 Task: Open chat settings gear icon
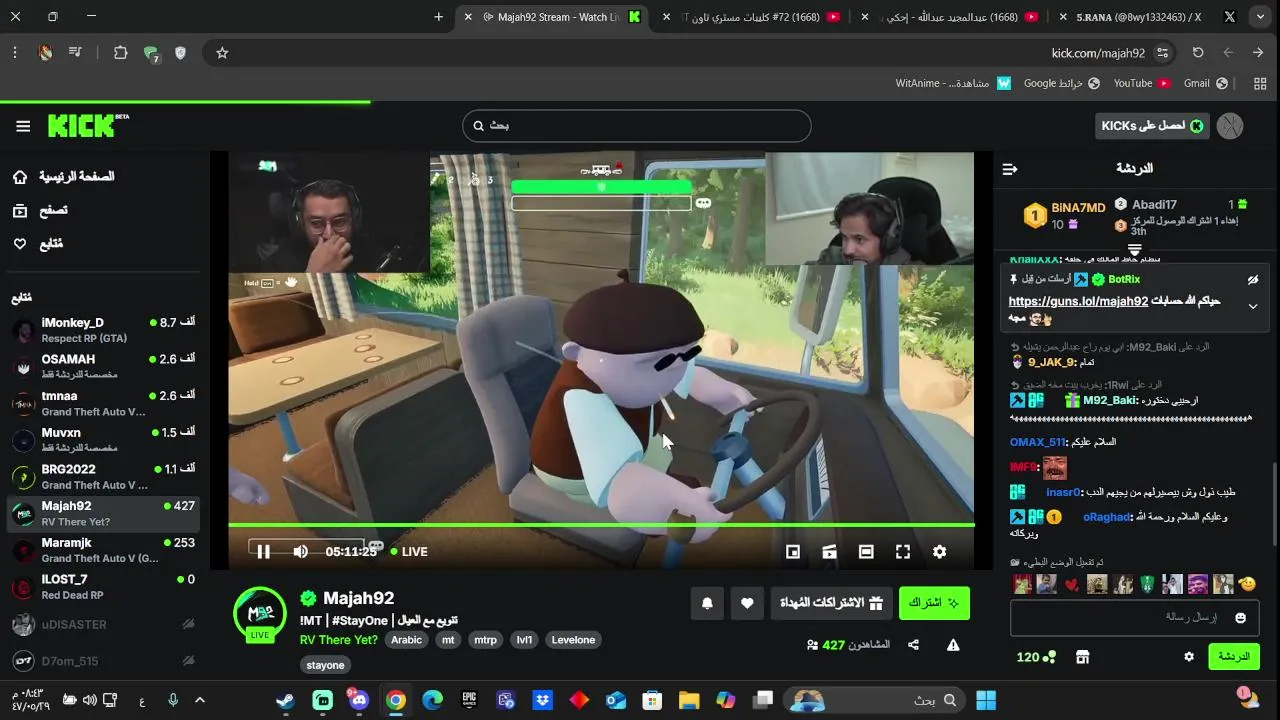coord(1189,657)
